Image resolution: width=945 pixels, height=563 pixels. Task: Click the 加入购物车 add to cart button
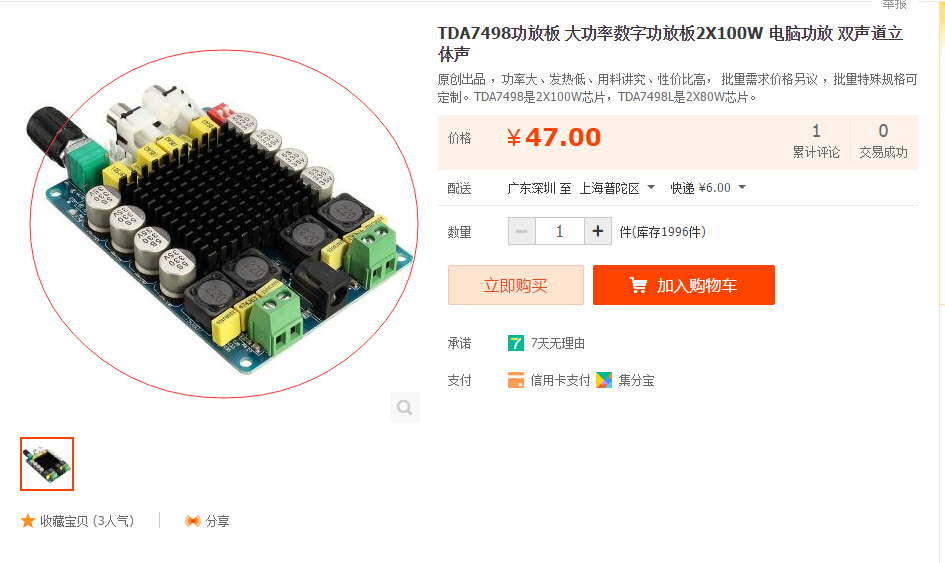(x=684, y=285)
